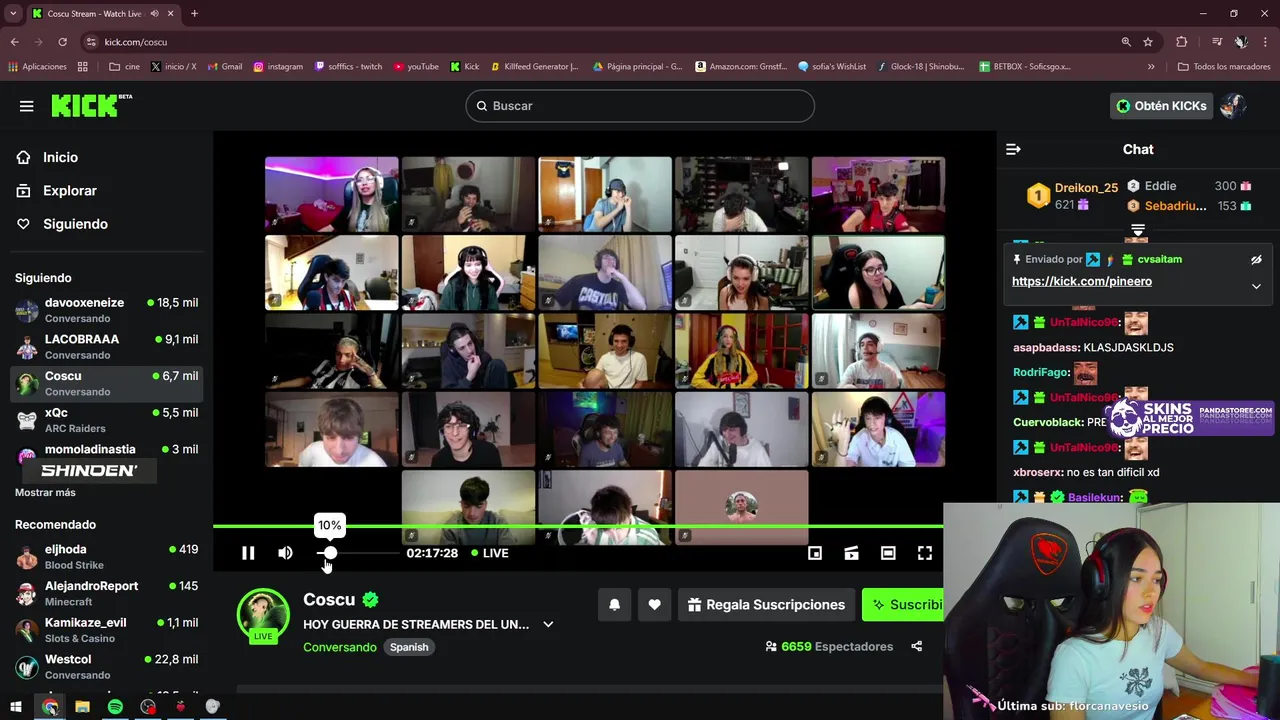Click Sebadriu... in gift leaderboard

1175,206
